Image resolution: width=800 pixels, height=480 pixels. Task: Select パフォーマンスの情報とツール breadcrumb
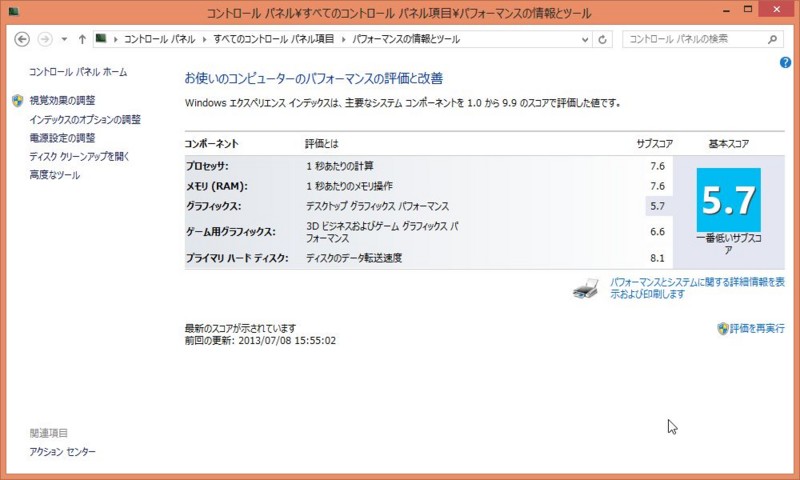406,39
